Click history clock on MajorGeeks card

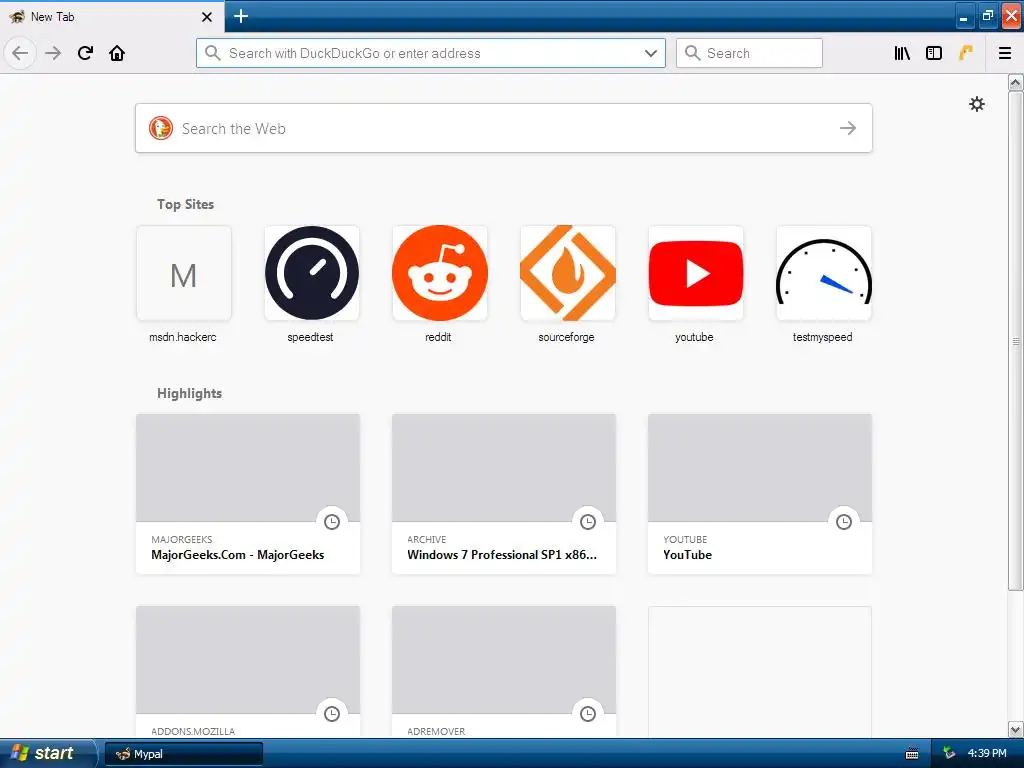point(332,521)
